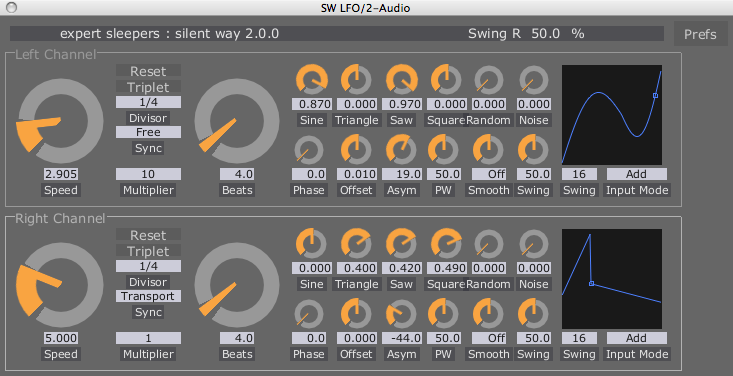Click the Left Channel Phase knob
The width and height of the screenshot is (733, 376).
(309, 150)
